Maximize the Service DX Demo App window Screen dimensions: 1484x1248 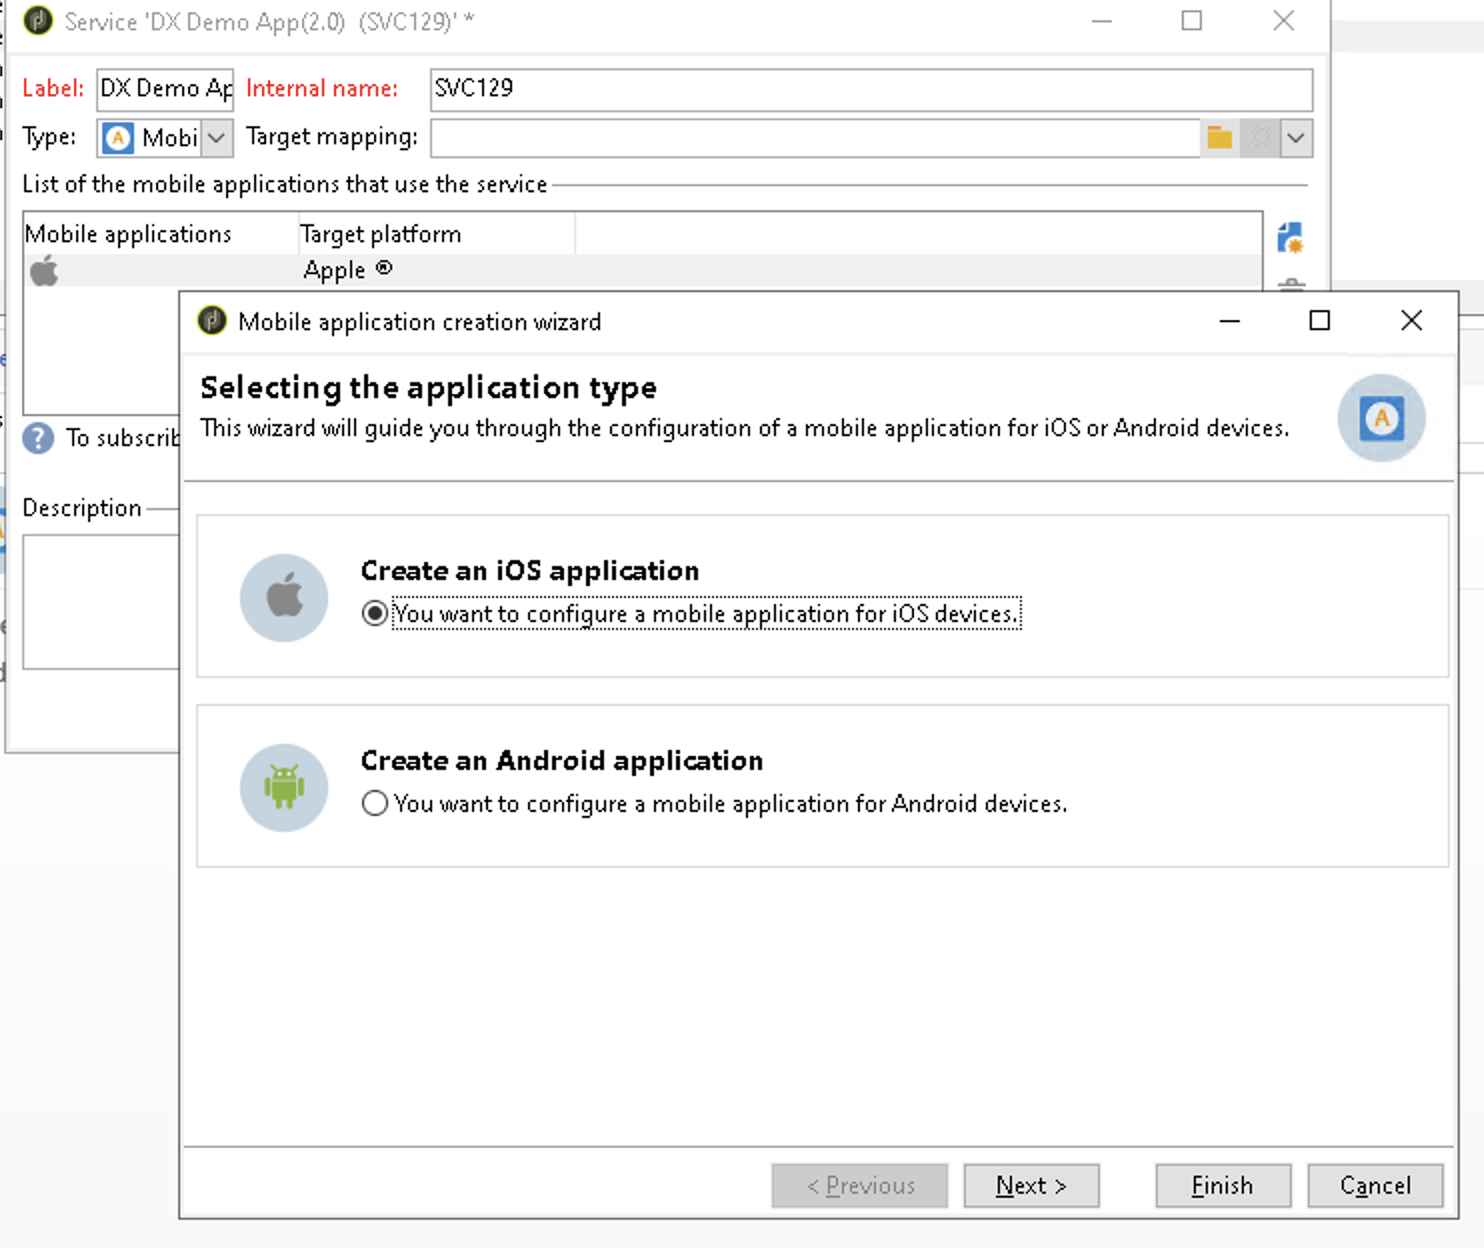(1192, 20)
